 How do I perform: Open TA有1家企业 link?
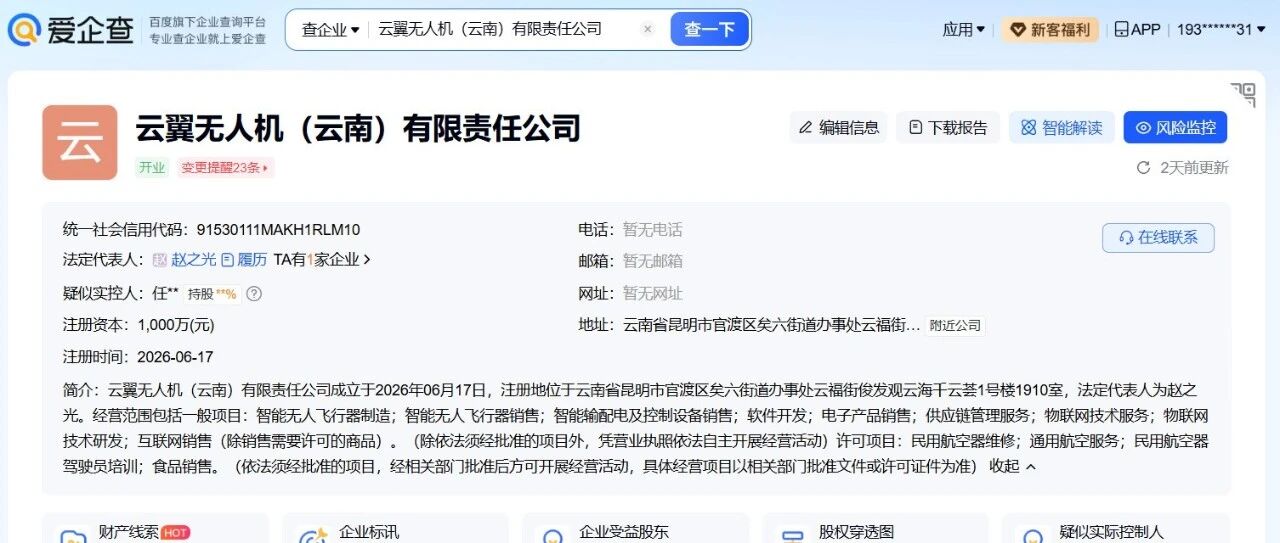point(322,260)
